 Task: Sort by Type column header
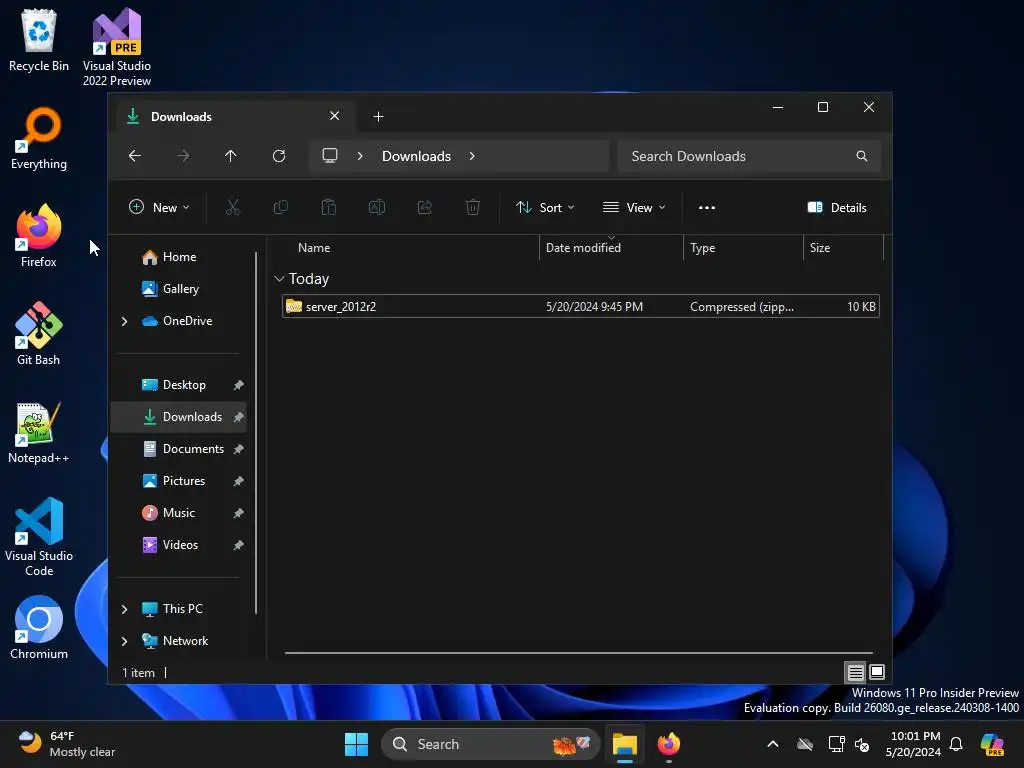coord(743,248)
